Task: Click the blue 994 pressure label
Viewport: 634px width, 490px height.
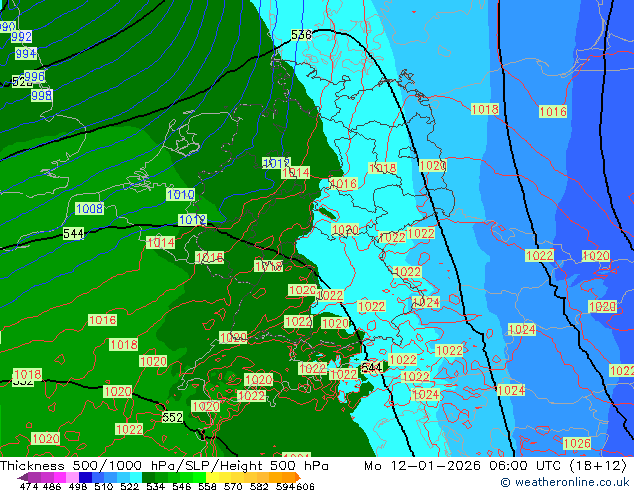Action: click(x=26, y=53)
